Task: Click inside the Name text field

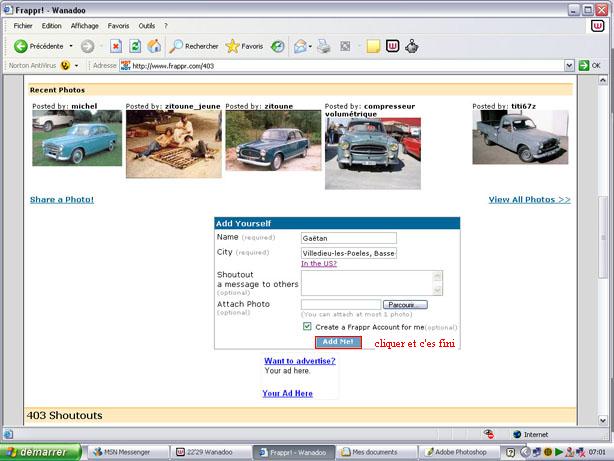Action: 348,238
